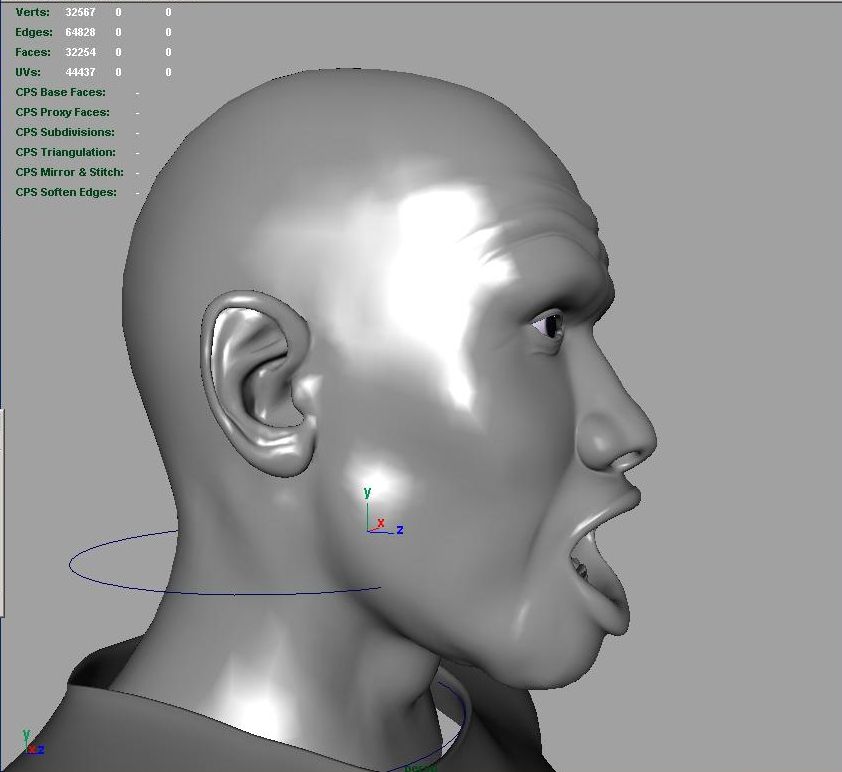Viewport: 842px width, 772px height.
Task: Click the view axis indicator in the viewport corner
Action: (32, 744)
